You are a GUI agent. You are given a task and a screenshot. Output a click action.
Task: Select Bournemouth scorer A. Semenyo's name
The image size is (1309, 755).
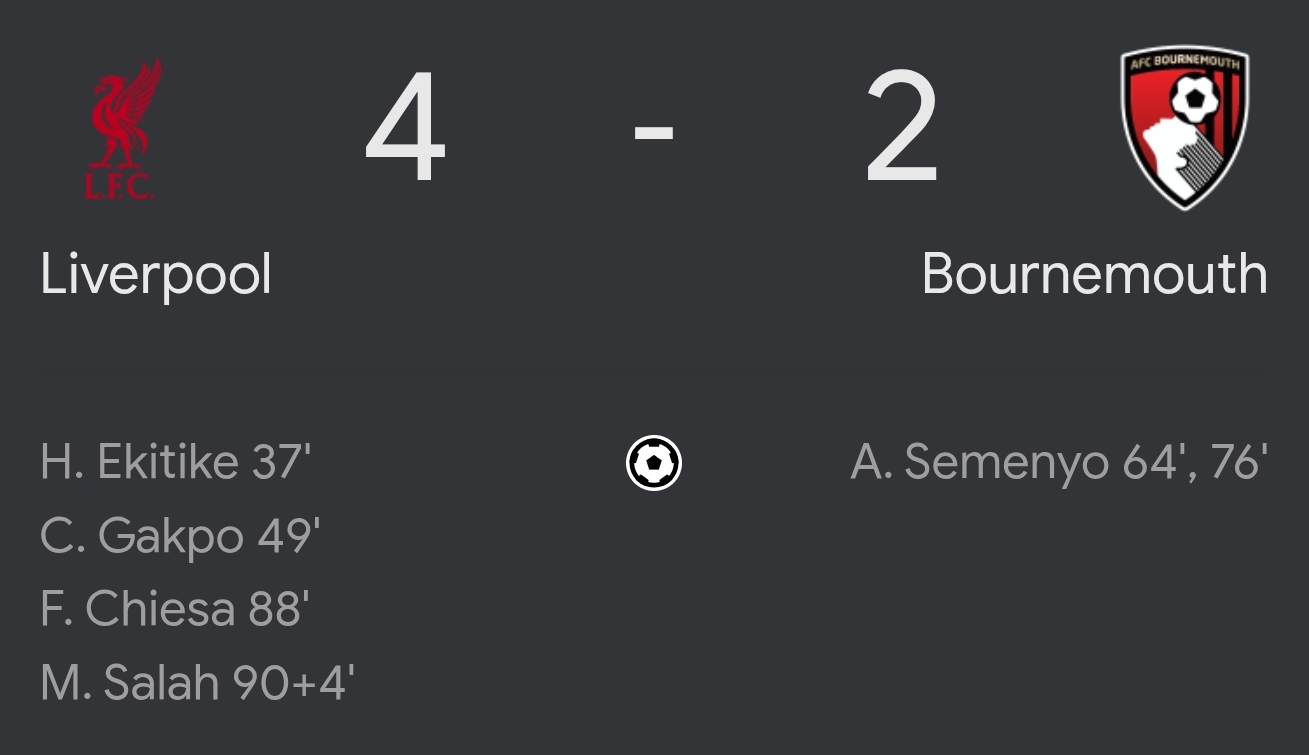pos(980,463)
